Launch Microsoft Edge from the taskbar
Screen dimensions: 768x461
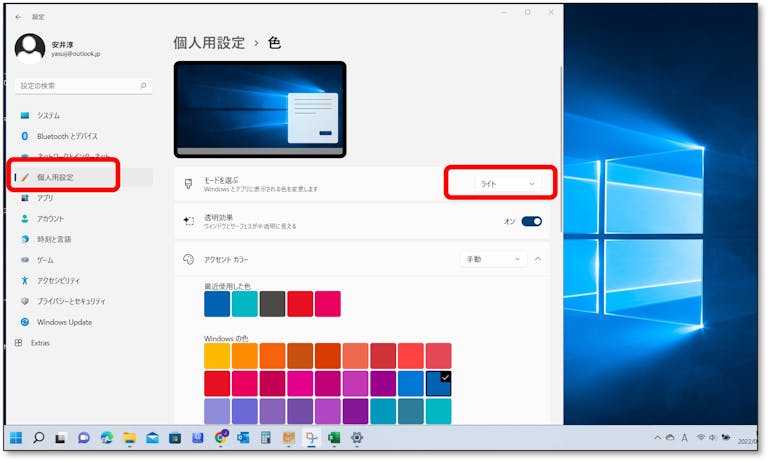click(107, 438)
